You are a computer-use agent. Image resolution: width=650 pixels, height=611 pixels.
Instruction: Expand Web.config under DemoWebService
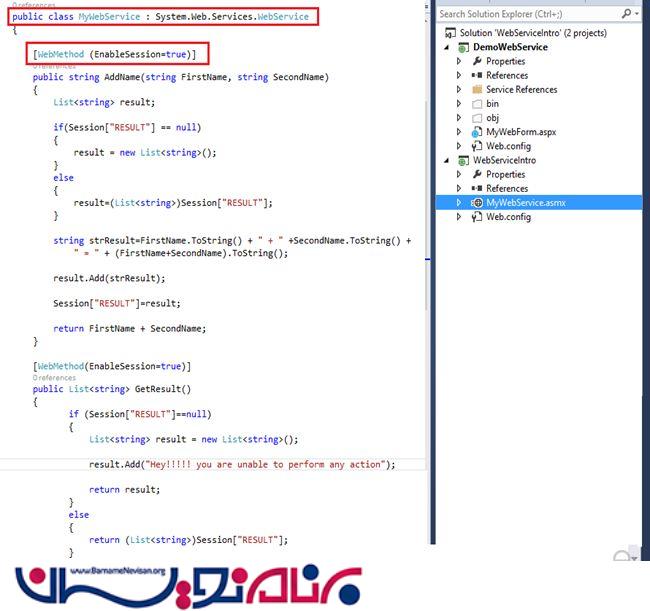tap(459, 145)
